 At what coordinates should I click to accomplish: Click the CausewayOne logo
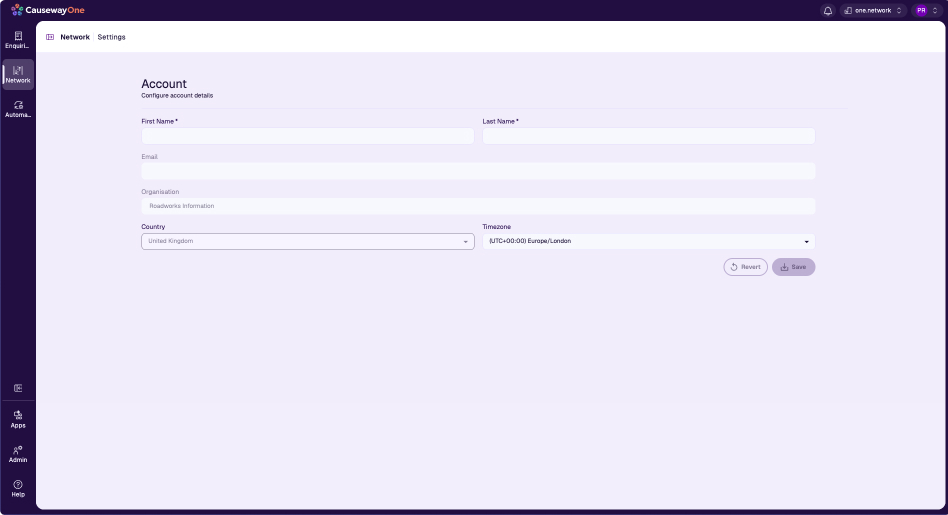[48, 10]
